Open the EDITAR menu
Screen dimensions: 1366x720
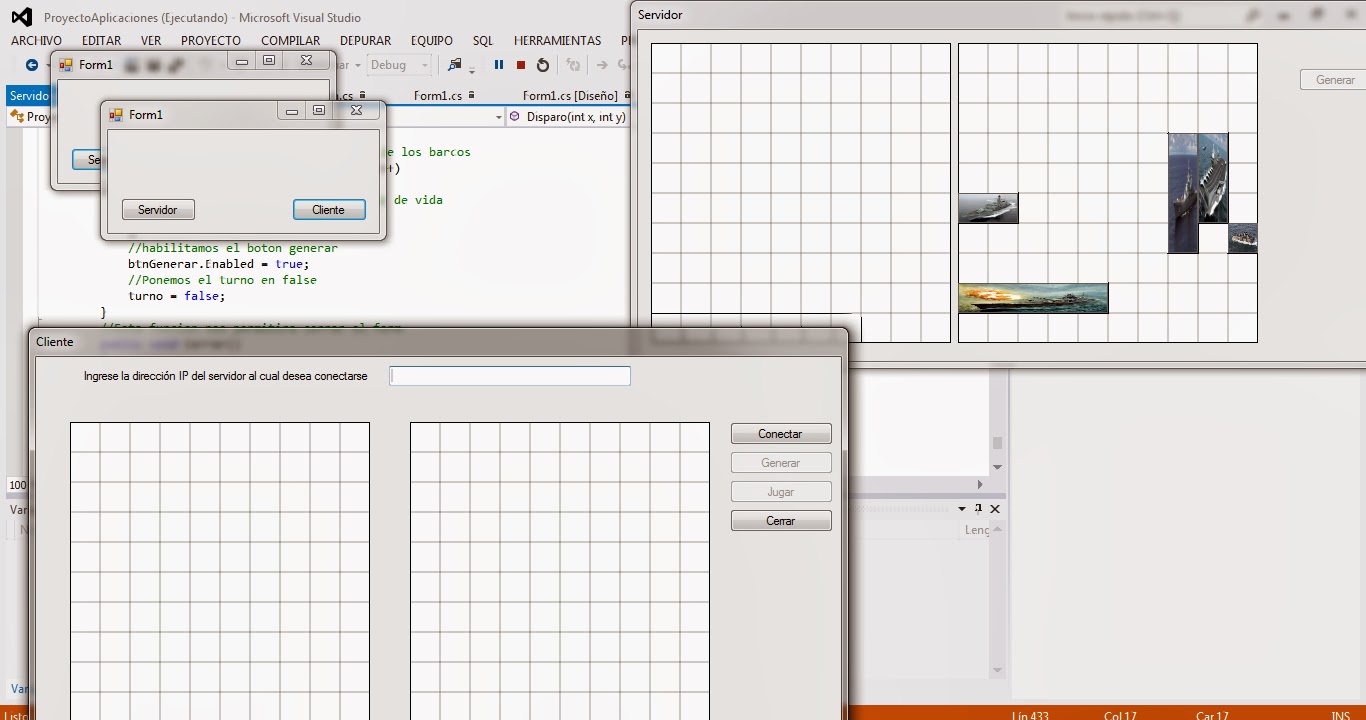coord(101,41)
